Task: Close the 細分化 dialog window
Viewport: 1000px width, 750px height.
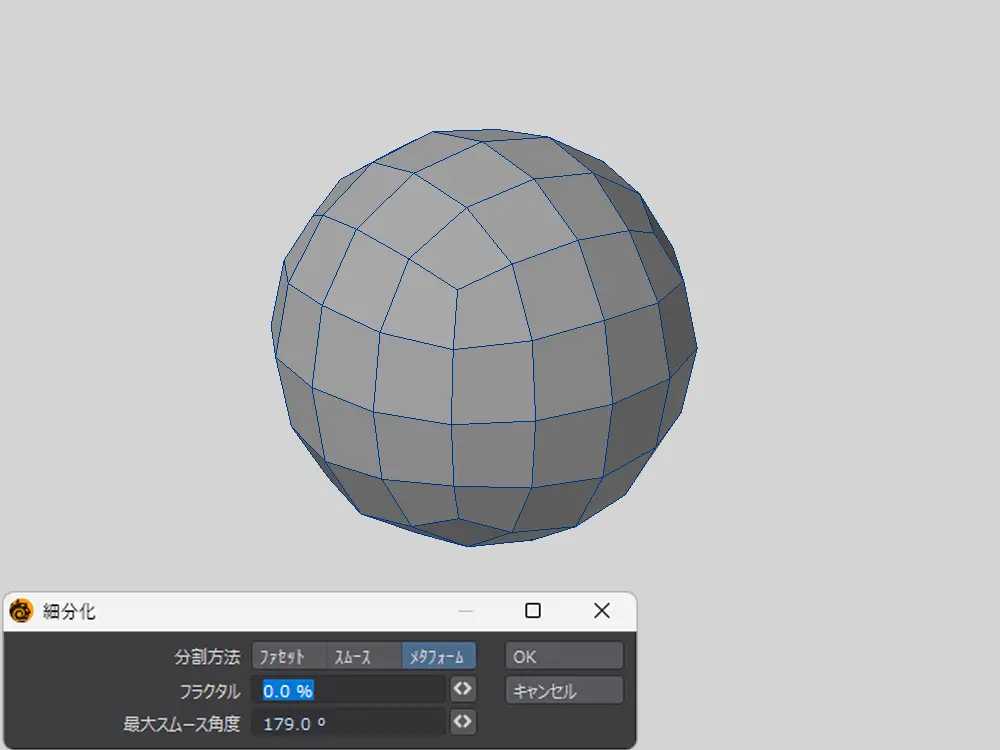Action: (601, 611)
